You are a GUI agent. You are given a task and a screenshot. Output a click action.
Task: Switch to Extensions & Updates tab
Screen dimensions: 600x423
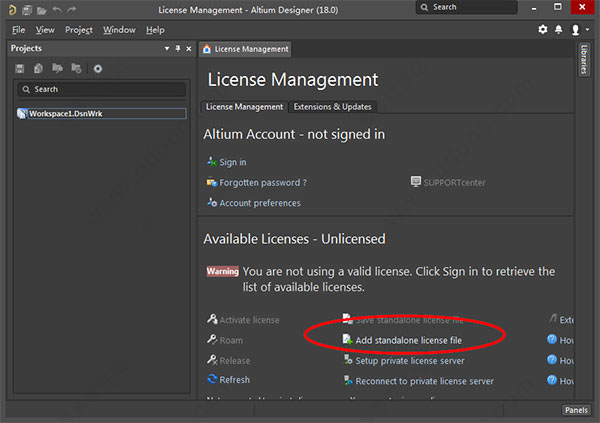333,107
